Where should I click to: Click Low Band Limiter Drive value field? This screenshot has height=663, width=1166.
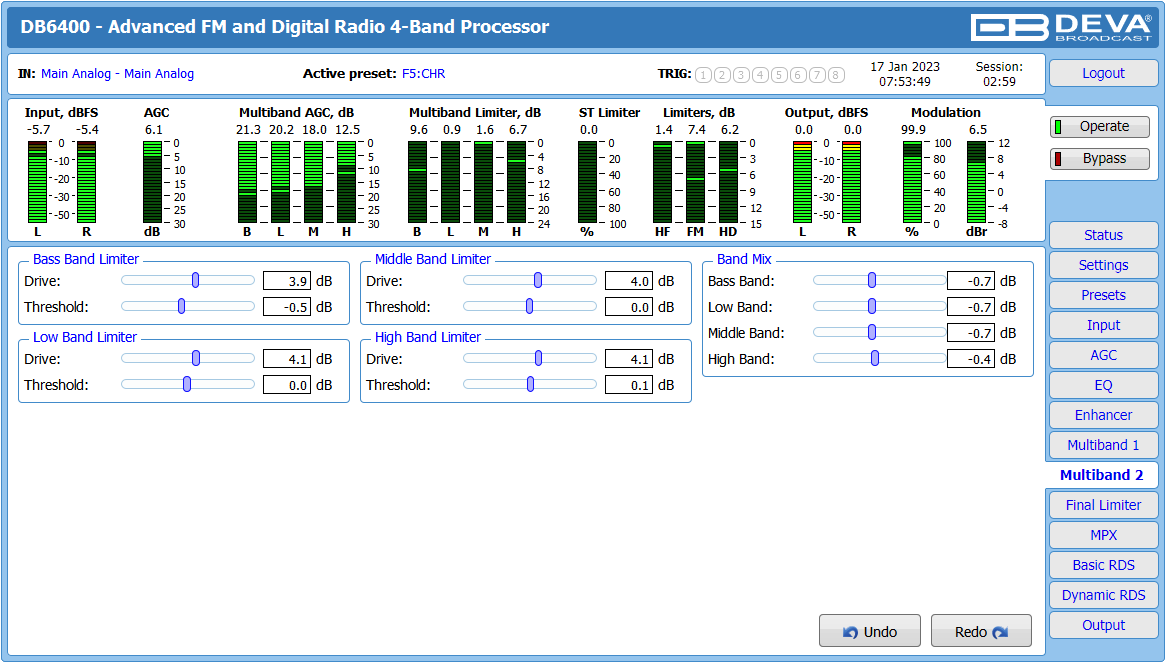click(287, 359)
